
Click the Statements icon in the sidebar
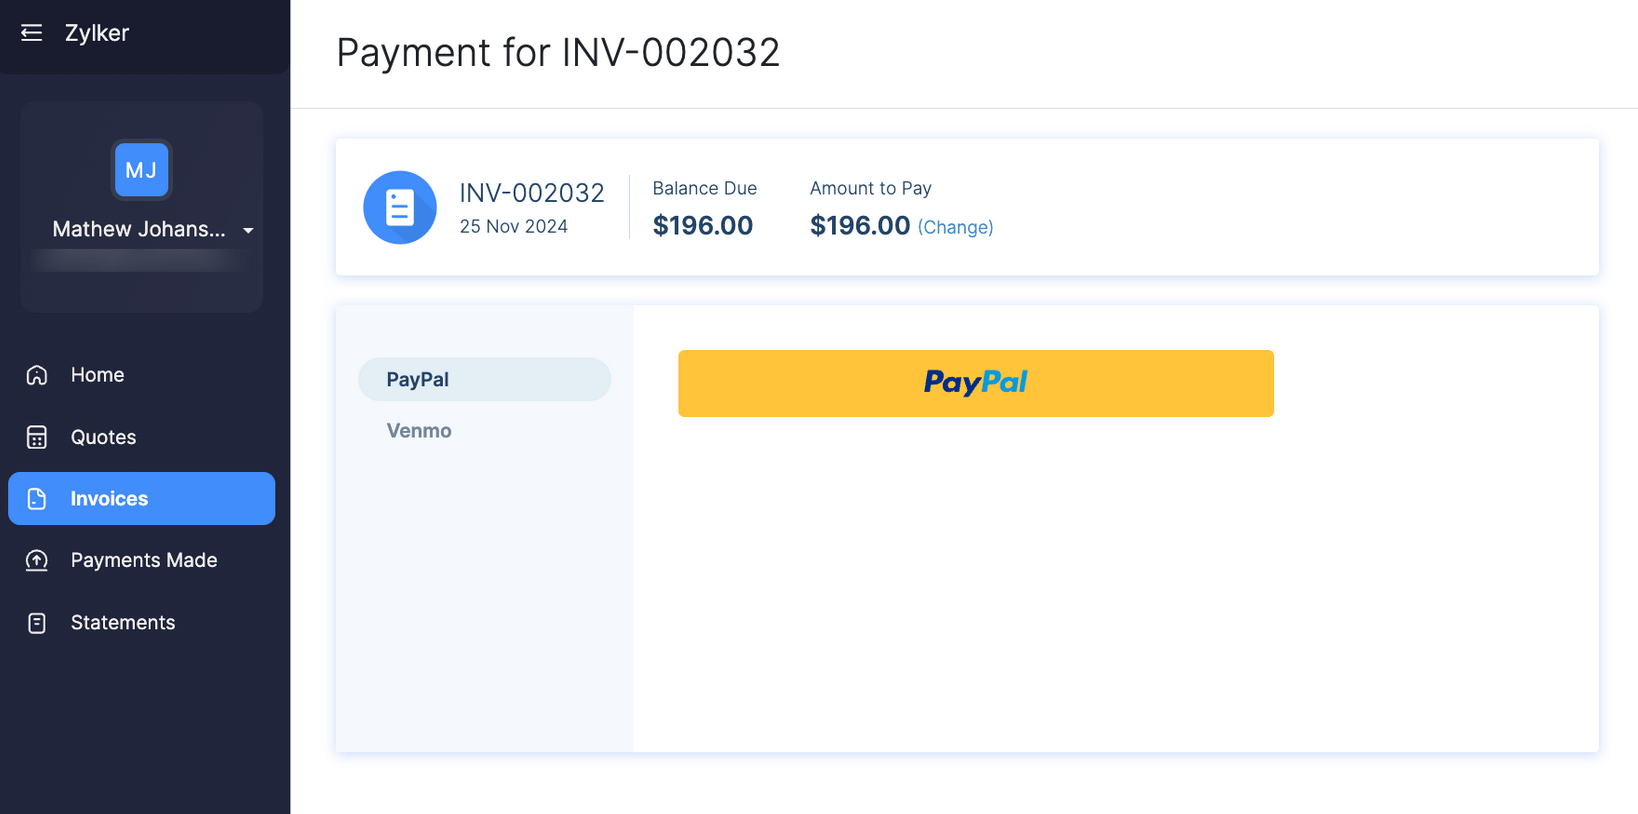click(x=36, y=622)
